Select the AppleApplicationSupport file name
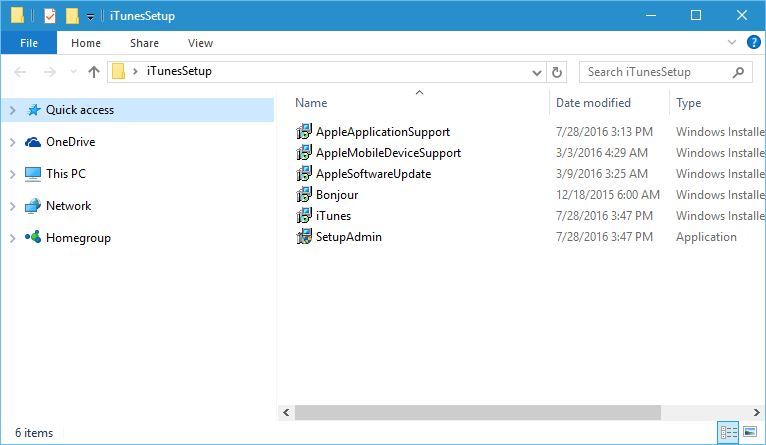This screenshot has height=445, width=766. 383,132
